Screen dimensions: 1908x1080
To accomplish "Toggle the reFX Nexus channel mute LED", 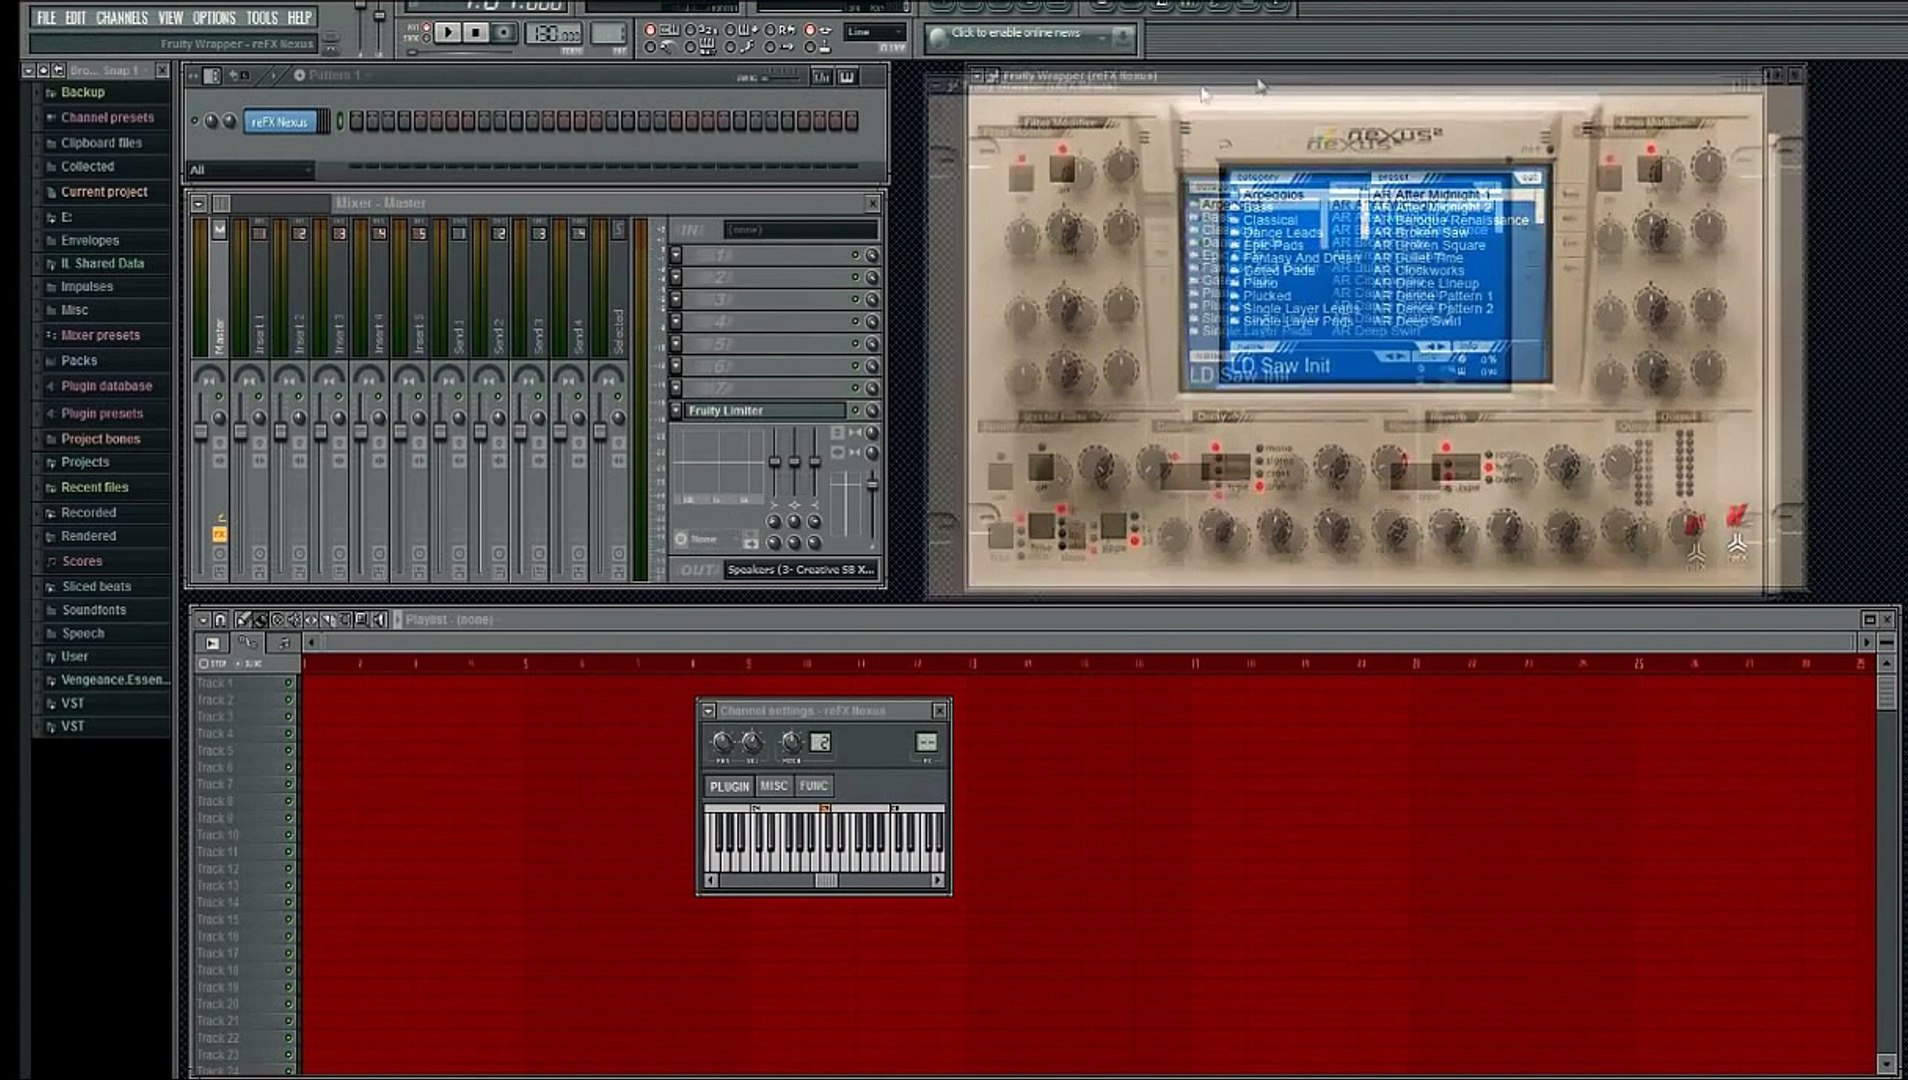I will click(x=194, y=121).
